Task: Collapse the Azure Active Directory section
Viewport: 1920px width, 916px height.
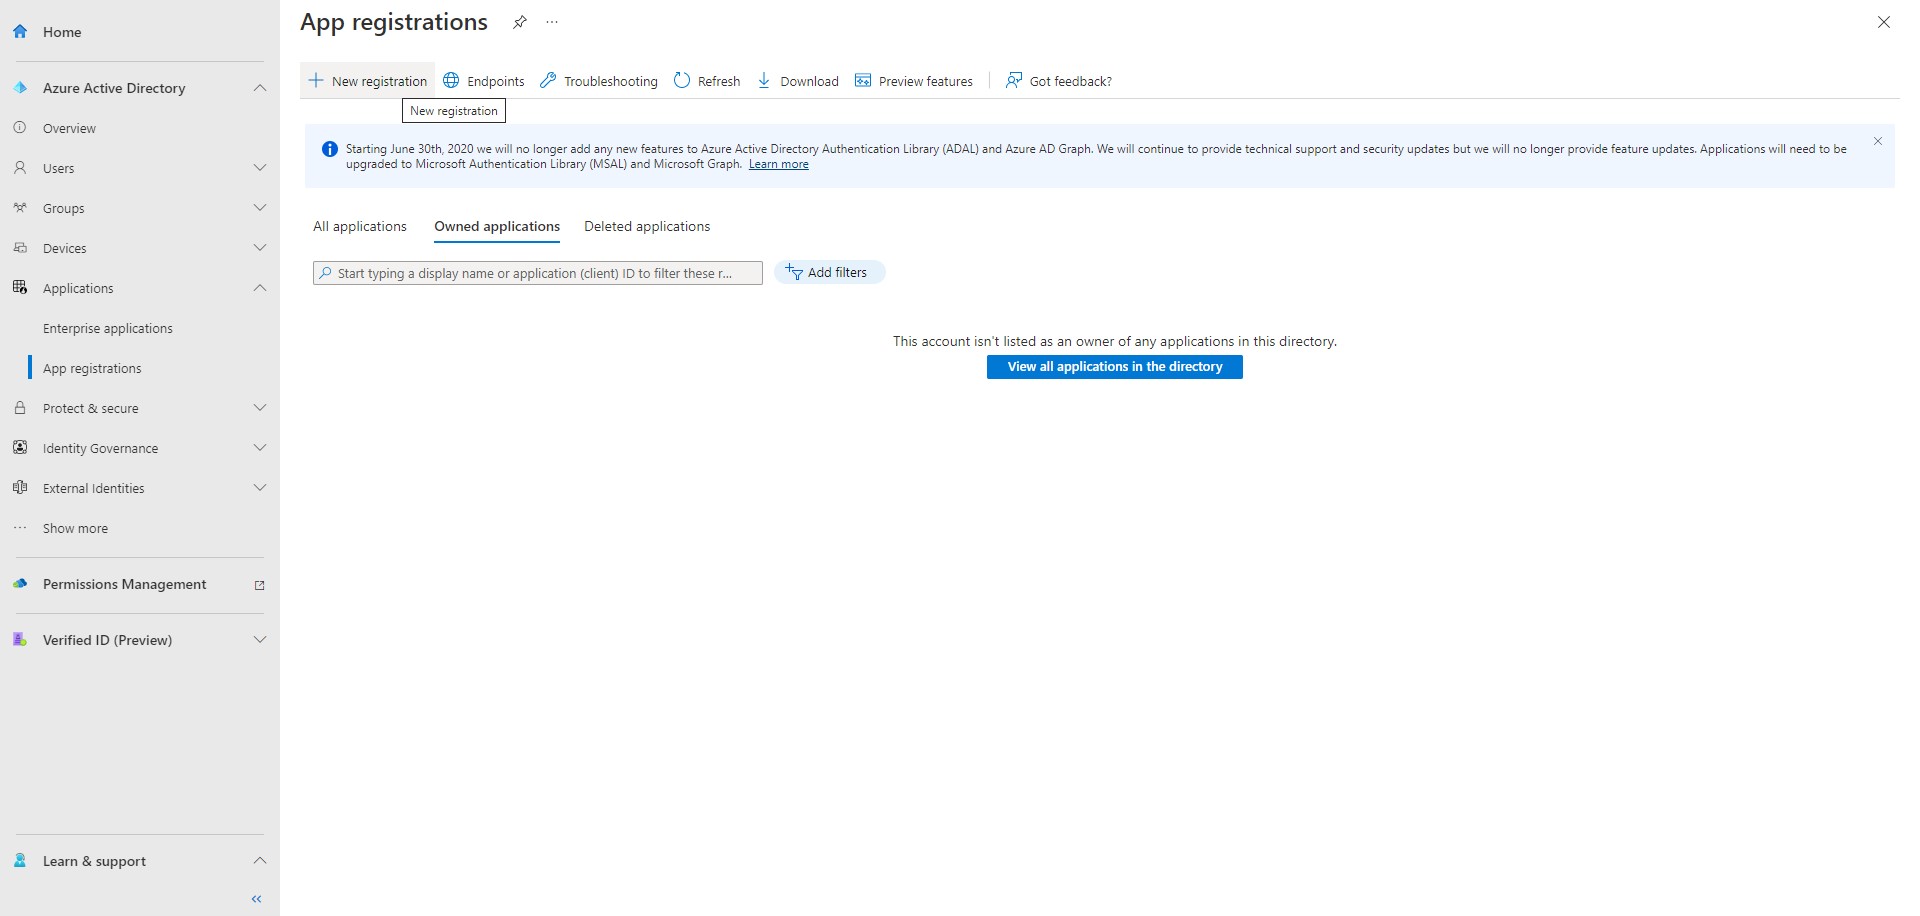Action: [x=259, y=87]
